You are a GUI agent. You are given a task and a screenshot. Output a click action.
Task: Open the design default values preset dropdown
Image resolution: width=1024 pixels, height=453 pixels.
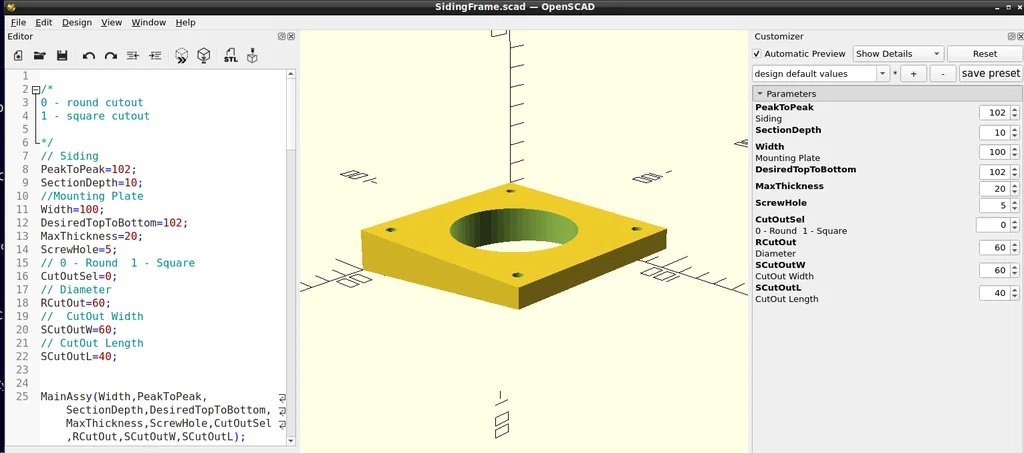822,74
